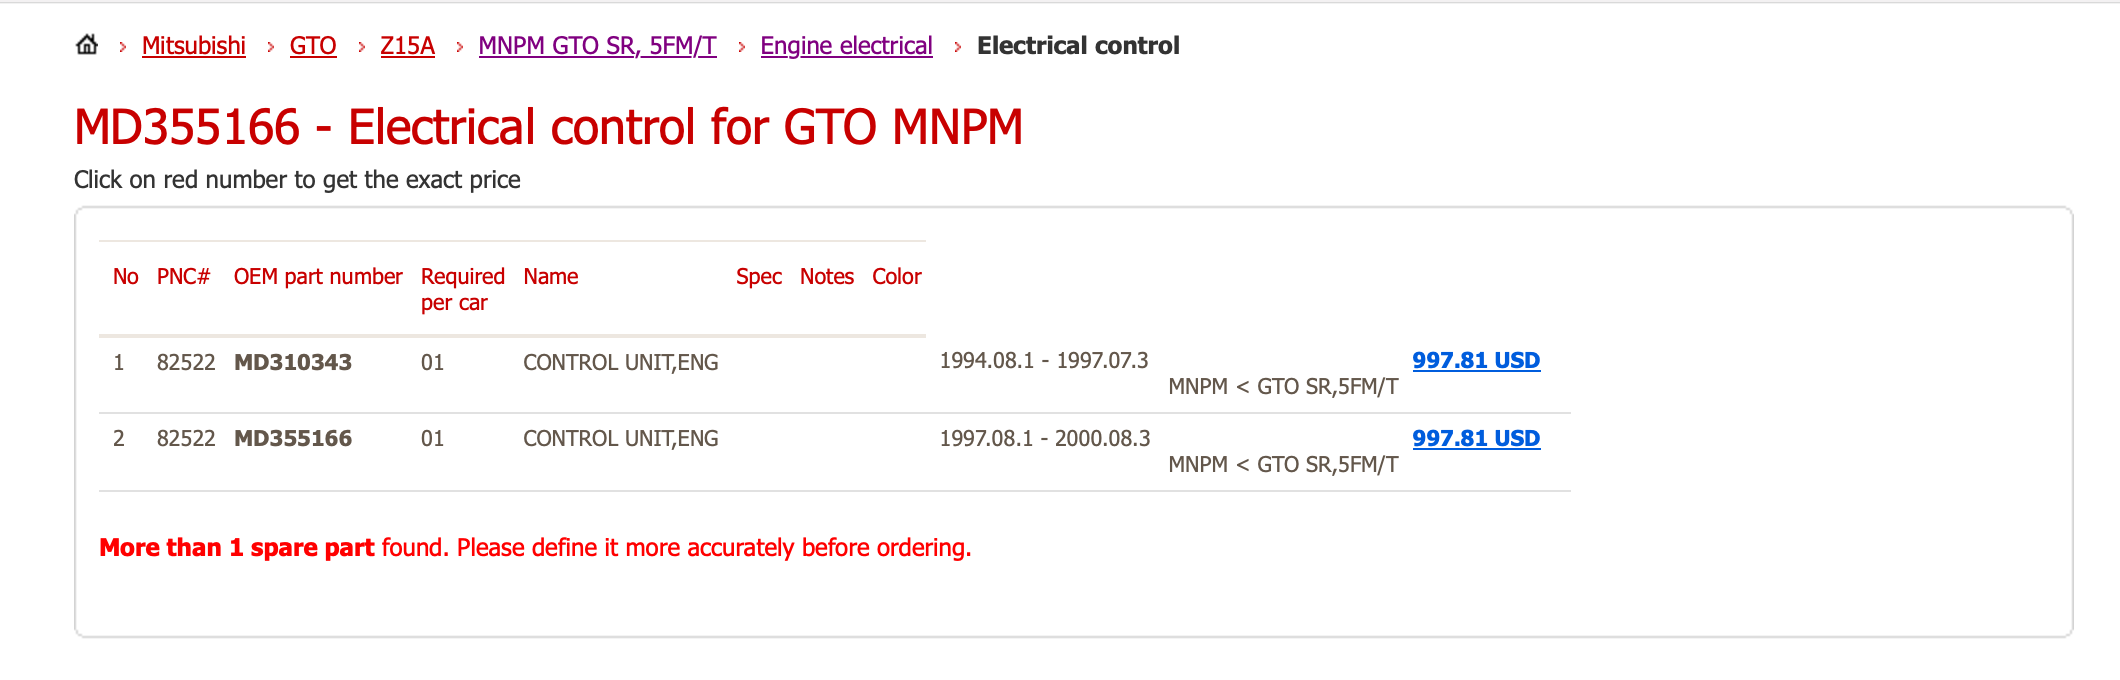Click the Name column header
This screenshot has height=680, width=2120.
(x=551, y=277)
